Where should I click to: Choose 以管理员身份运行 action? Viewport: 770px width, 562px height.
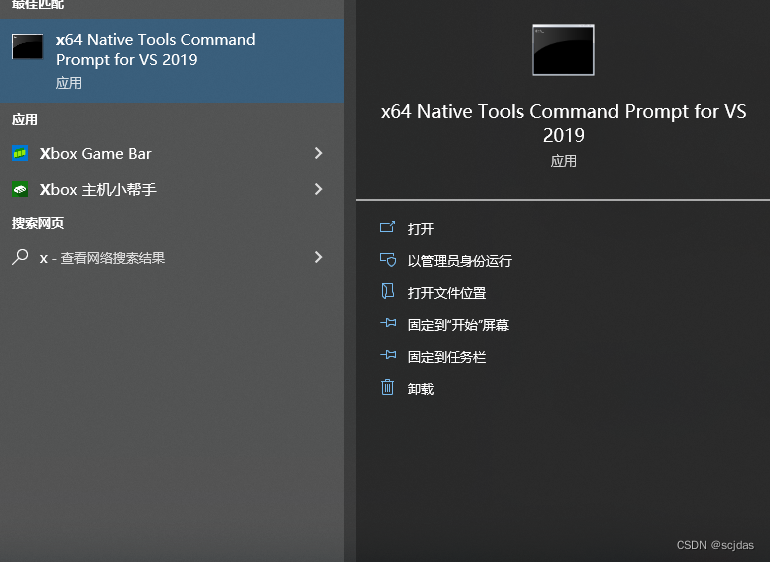coord(460,261)
